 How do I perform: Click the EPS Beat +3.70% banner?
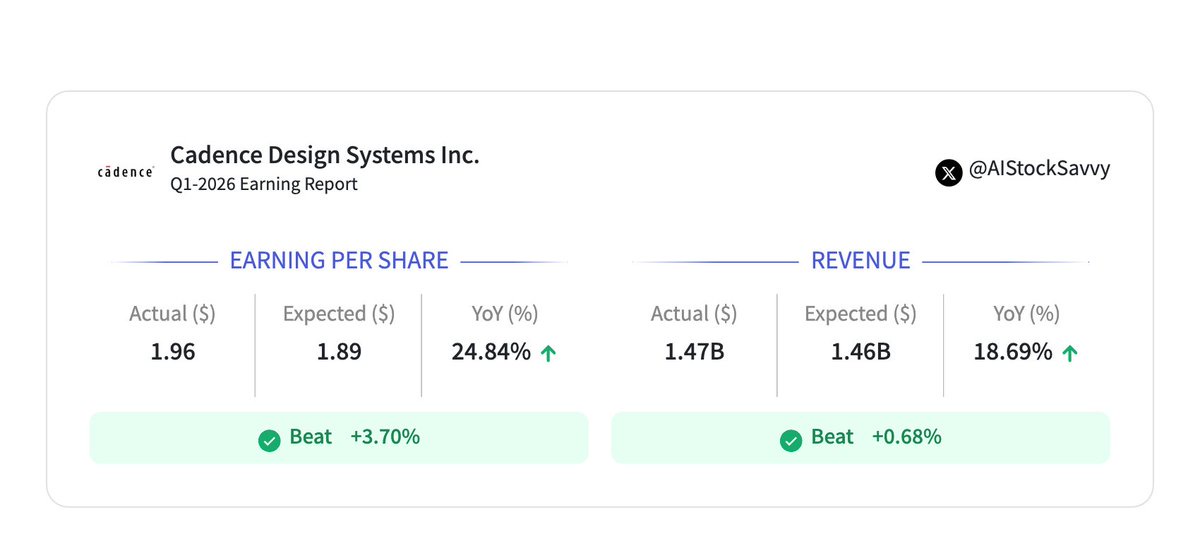click(339, 438)
